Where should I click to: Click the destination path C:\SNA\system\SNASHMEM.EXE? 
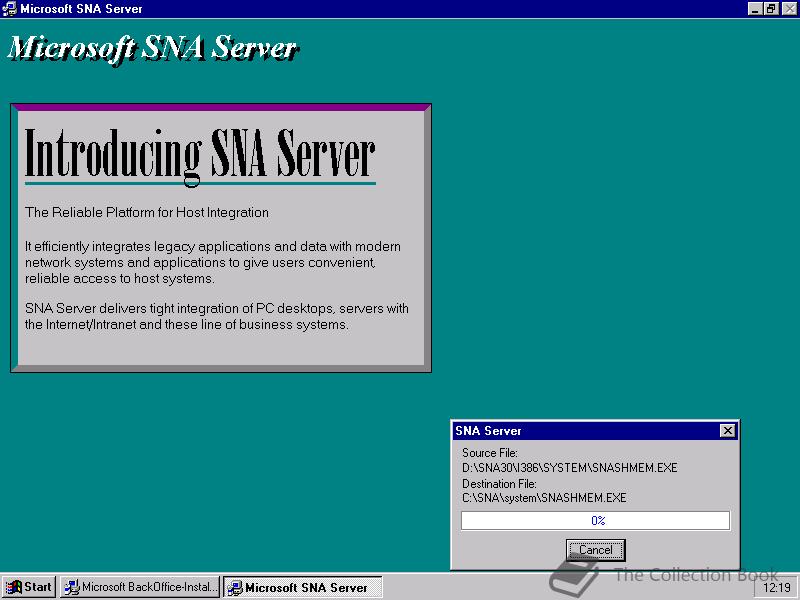[544, 498]
